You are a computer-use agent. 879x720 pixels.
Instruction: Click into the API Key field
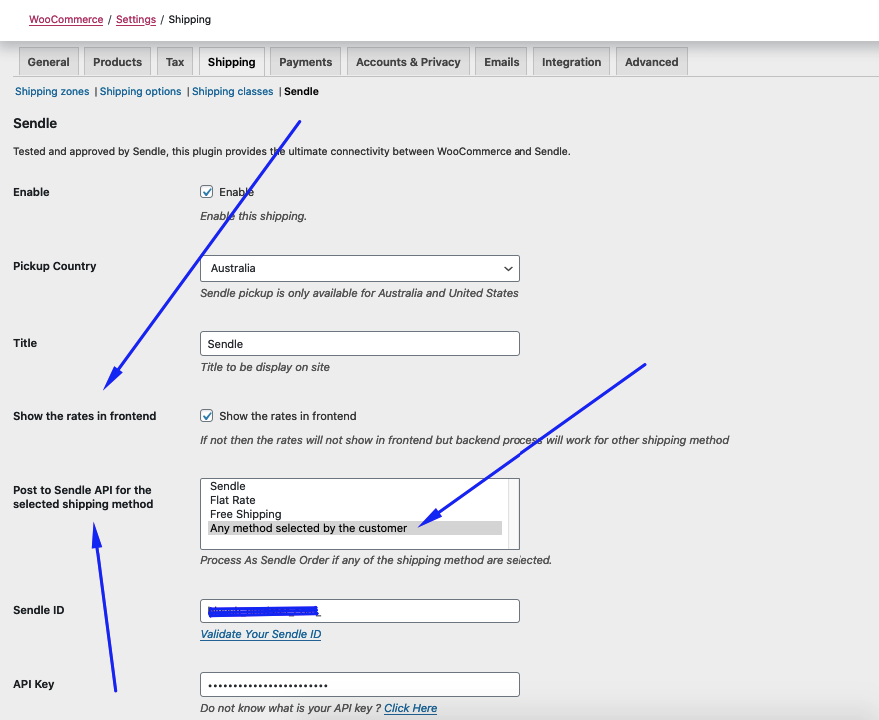coord(359,684)
